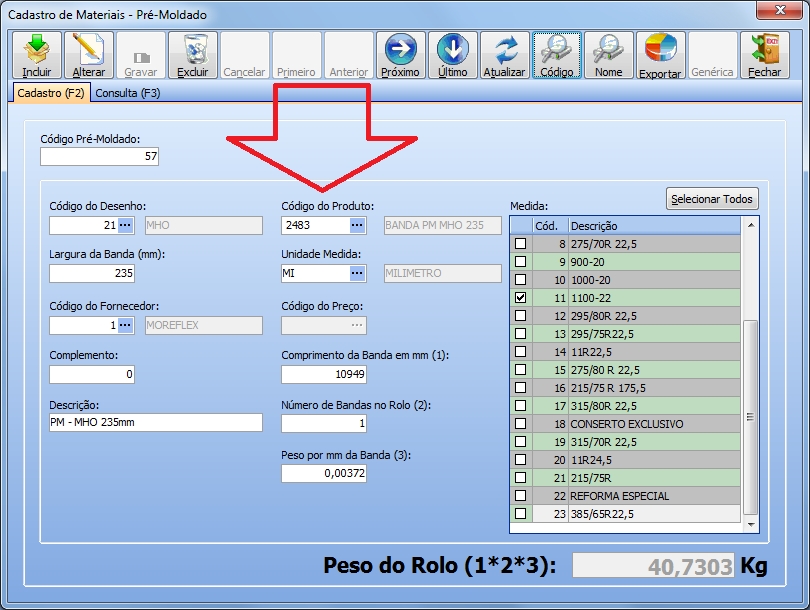Open lookup for Código do Desenho

[126, 226]
